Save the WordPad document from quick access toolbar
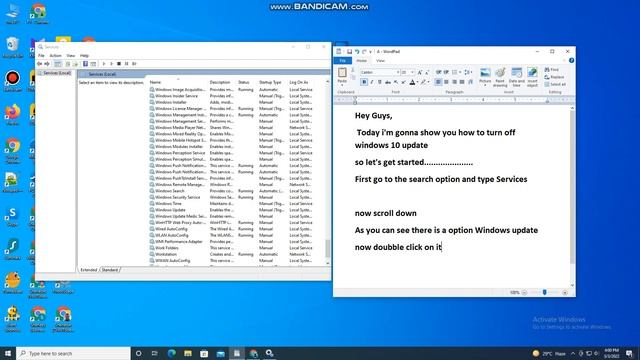 [349, 52]
